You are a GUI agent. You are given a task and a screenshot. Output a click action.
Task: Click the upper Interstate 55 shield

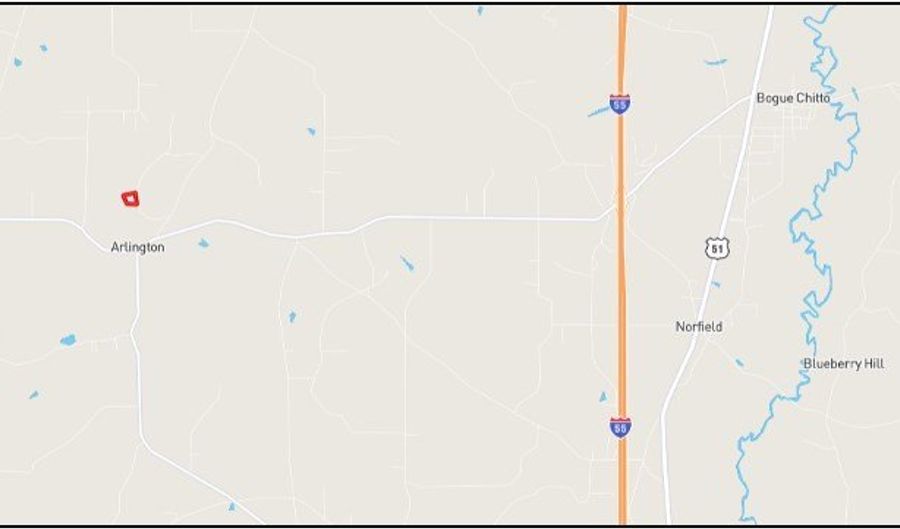click(620, 104)
